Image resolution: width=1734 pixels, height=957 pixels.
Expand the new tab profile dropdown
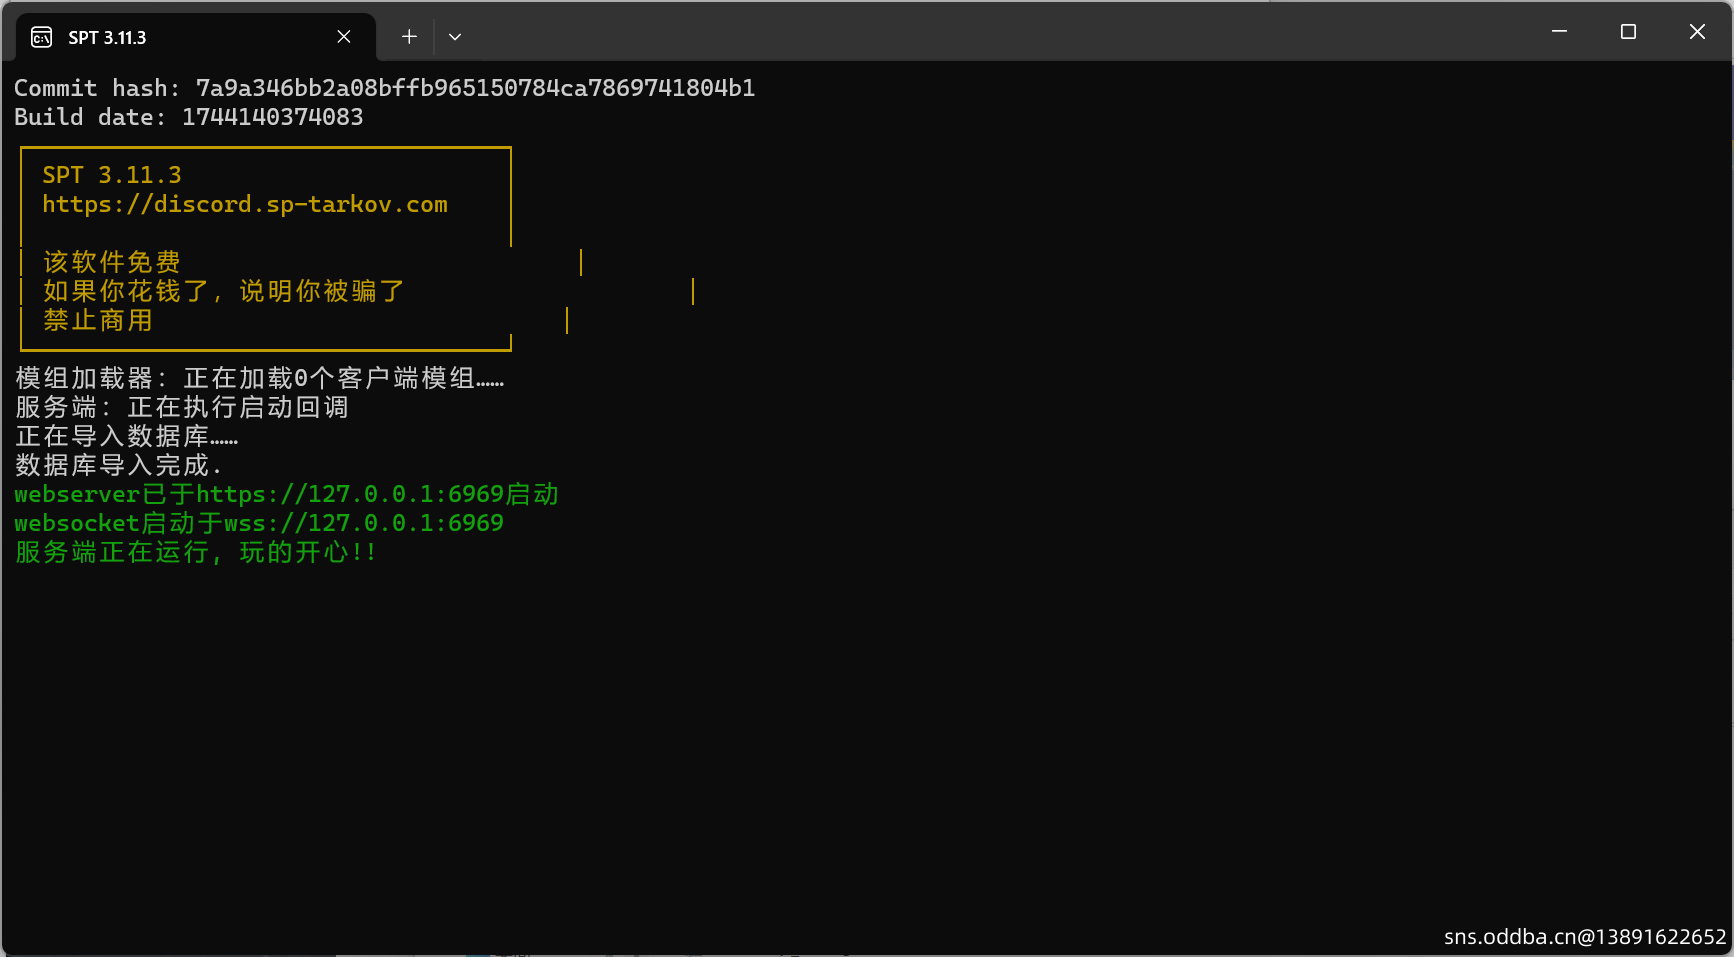[455, 37]
